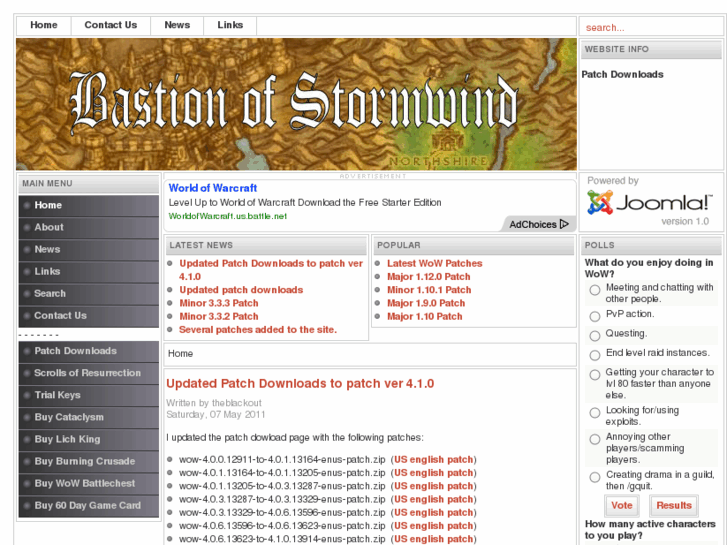Open Patch Downloads in the sidebar menu
727x545 pixels.
89,351
